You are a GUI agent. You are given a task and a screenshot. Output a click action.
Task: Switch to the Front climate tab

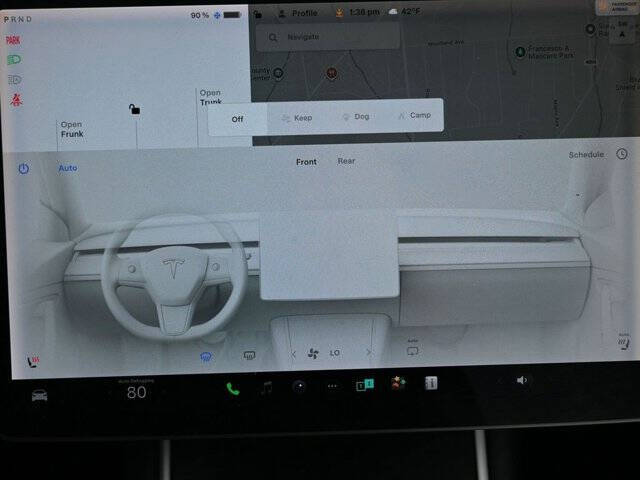point(306,162)
